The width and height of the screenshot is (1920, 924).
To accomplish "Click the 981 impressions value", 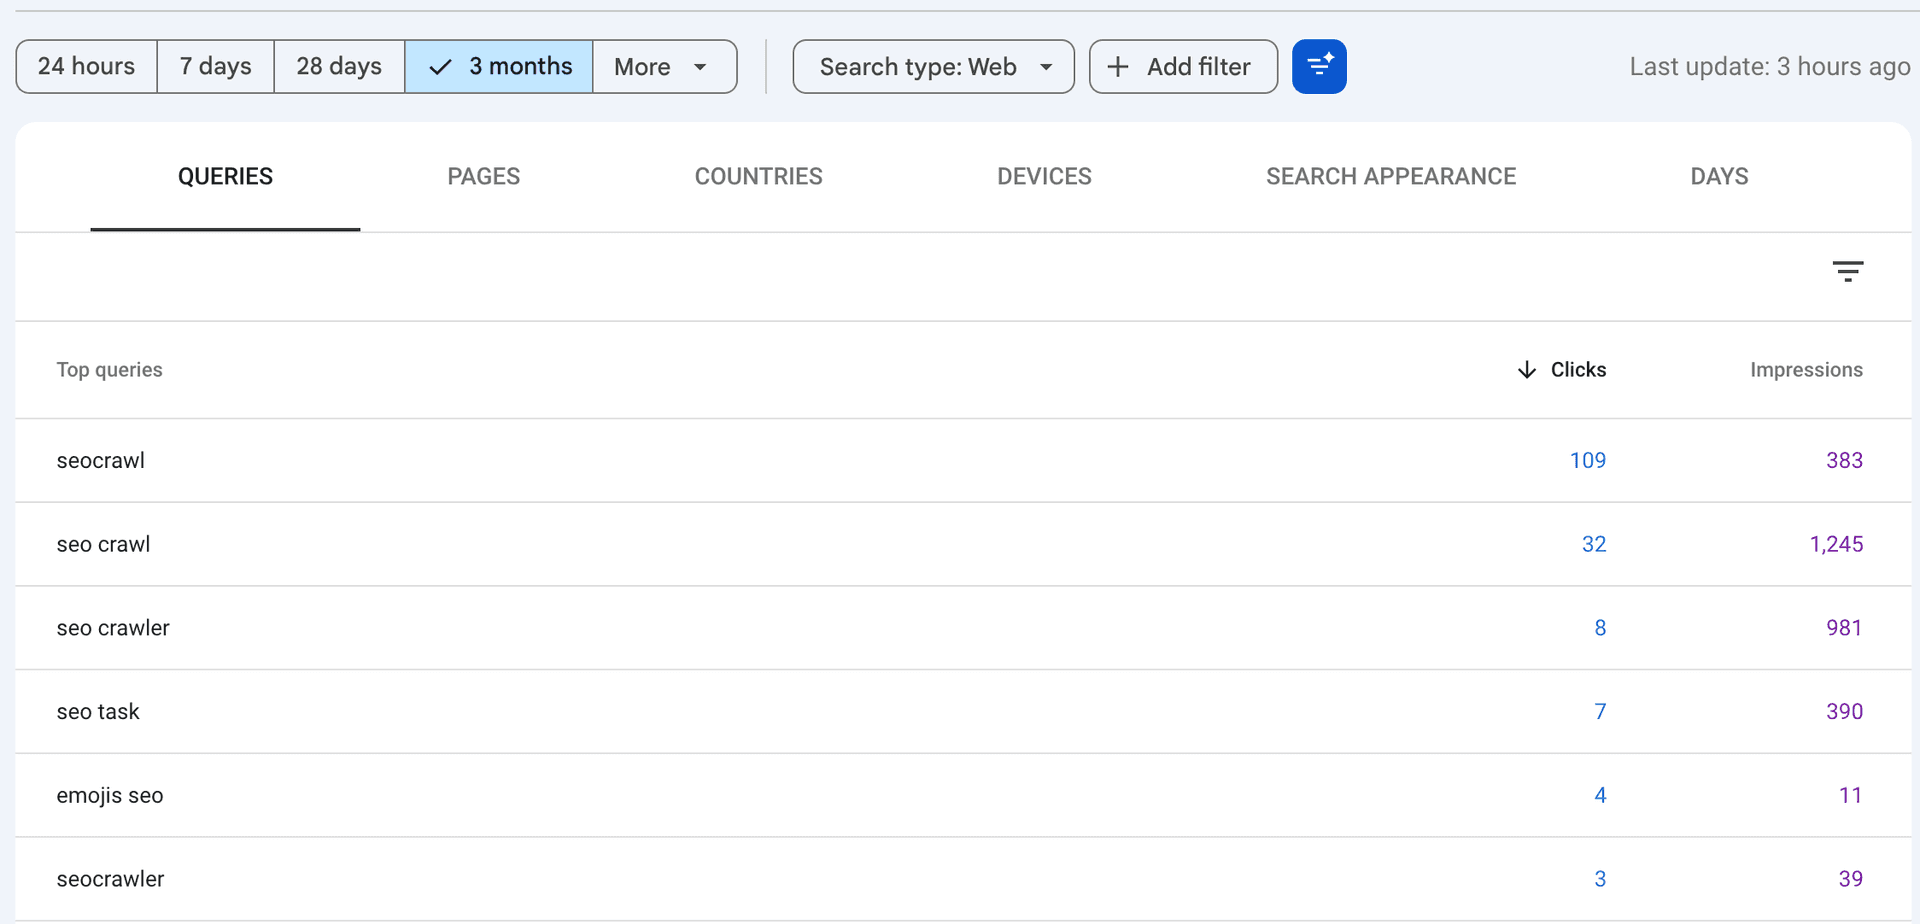I will [x=1844, y=628].
